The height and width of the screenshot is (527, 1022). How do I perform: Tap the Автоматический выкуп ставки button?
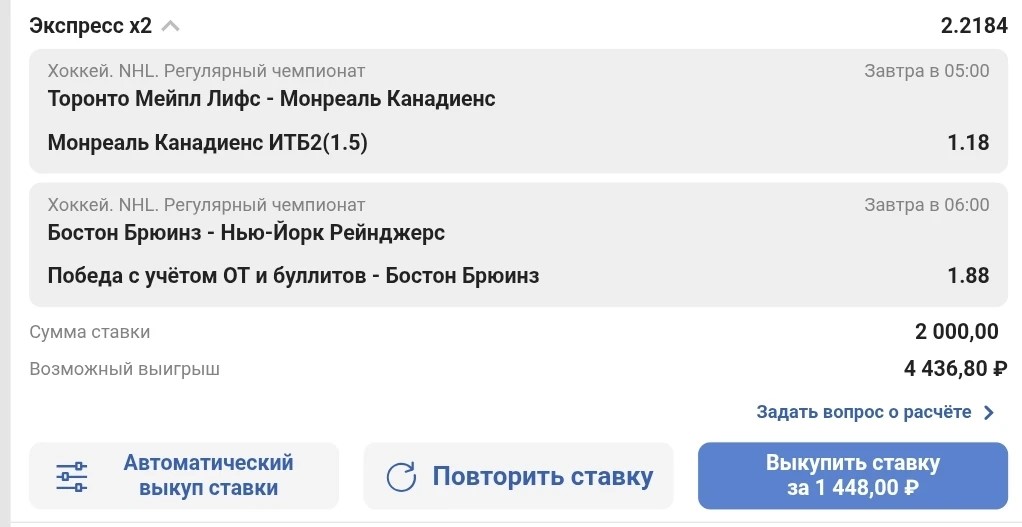point(184,476)
